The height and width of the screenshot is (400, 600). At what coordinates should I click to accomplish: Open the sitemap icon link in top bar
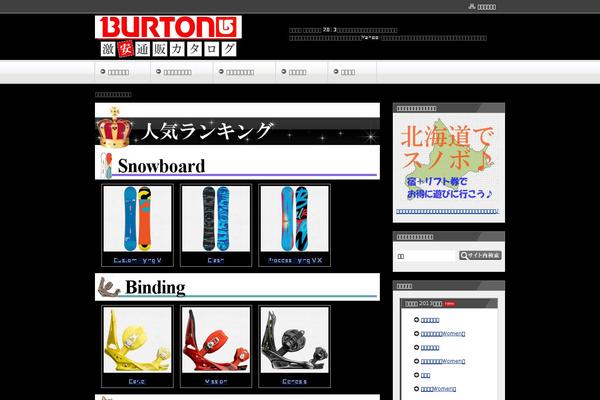coord(482,7)
